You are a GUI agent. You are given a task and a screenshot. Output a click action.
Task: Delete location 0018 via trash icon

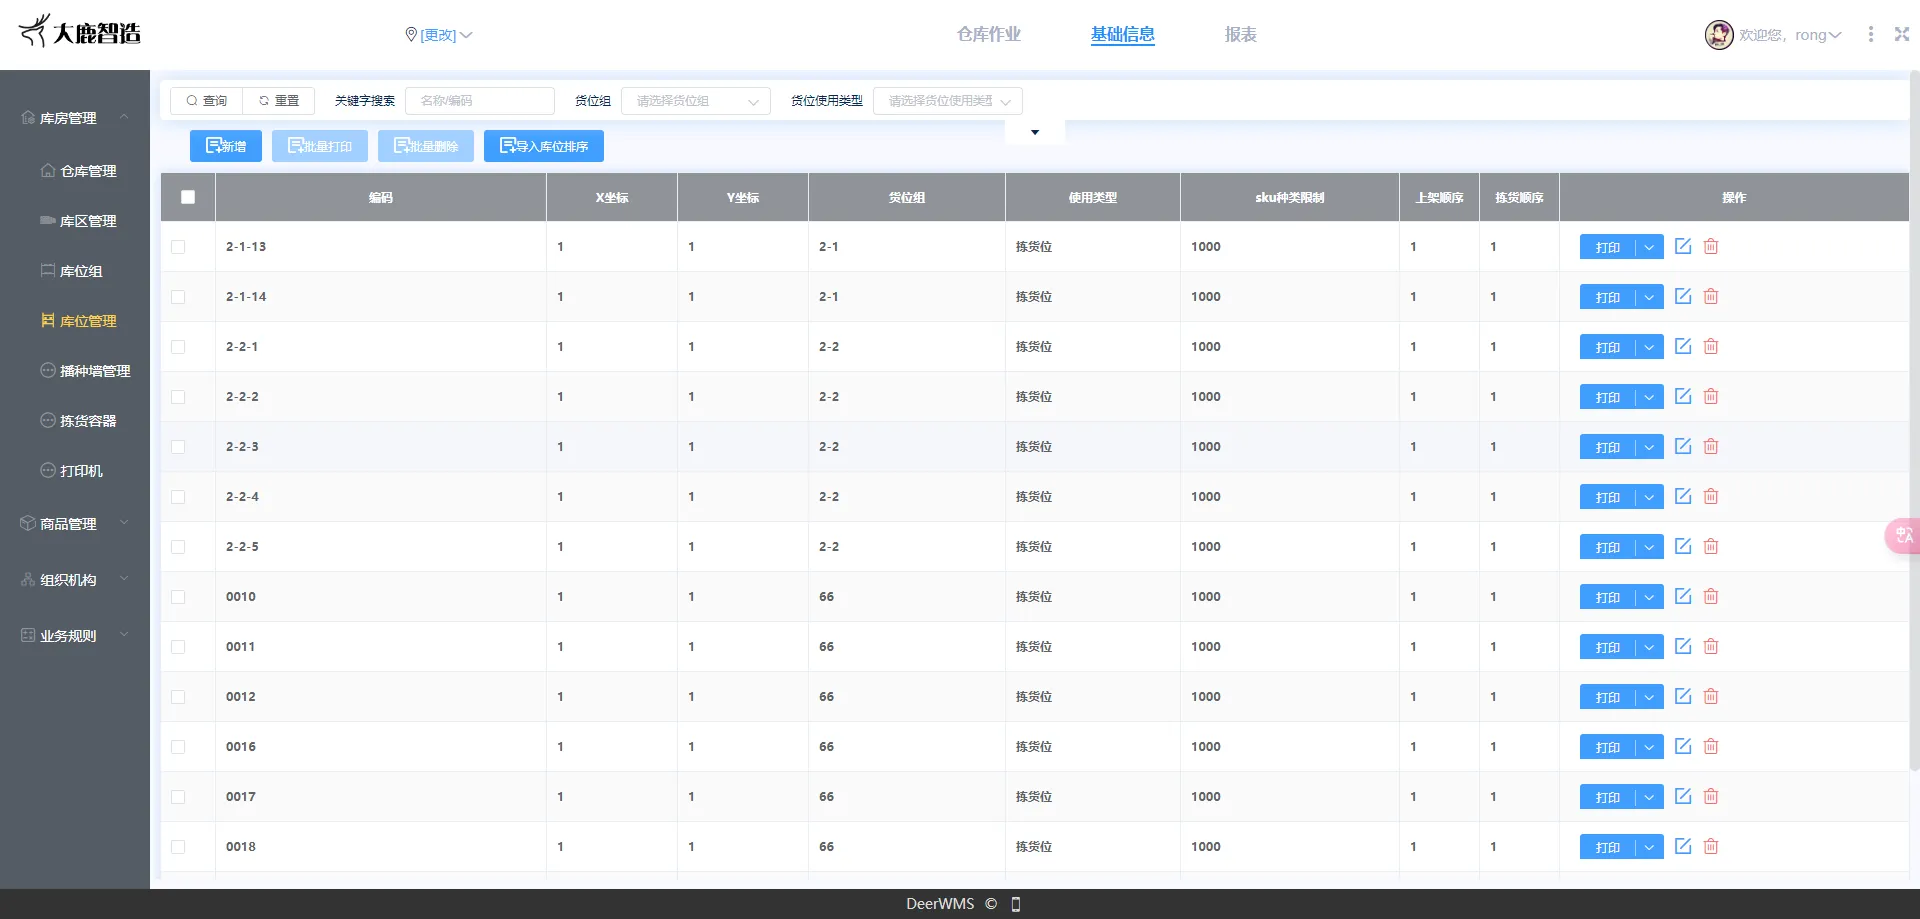[x=1711, y=846]
